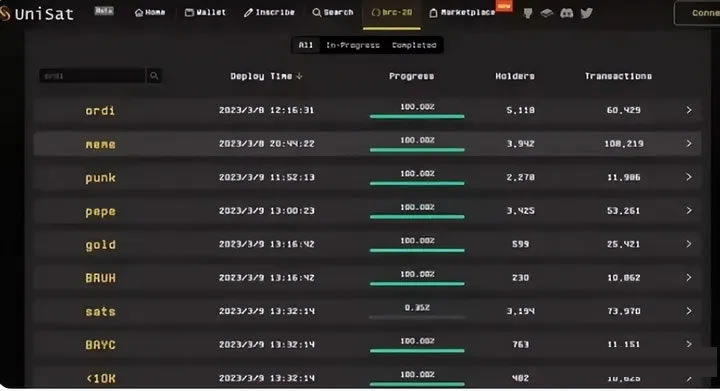Open the GitBook docs icon
The width and height of the screenshot is (720, 391).
546,13
